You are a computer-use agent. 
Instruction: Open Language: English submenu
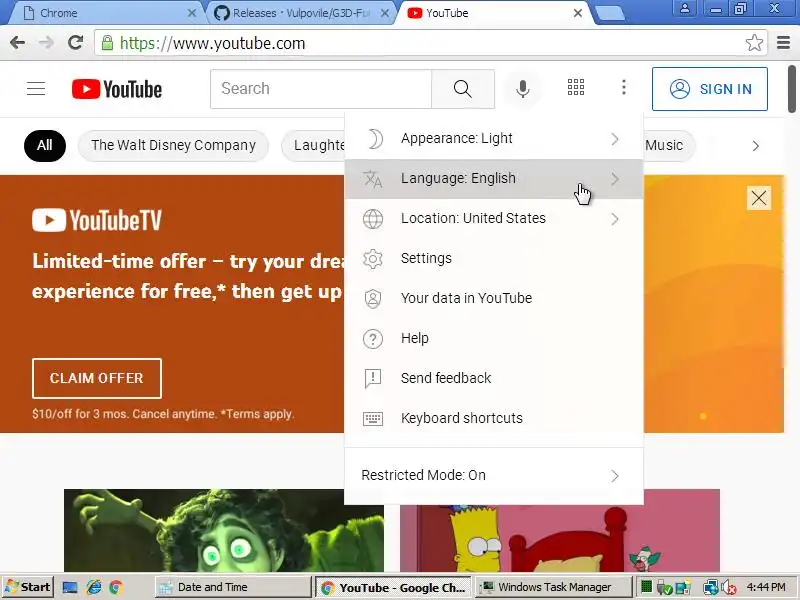(x=494, y=179)
